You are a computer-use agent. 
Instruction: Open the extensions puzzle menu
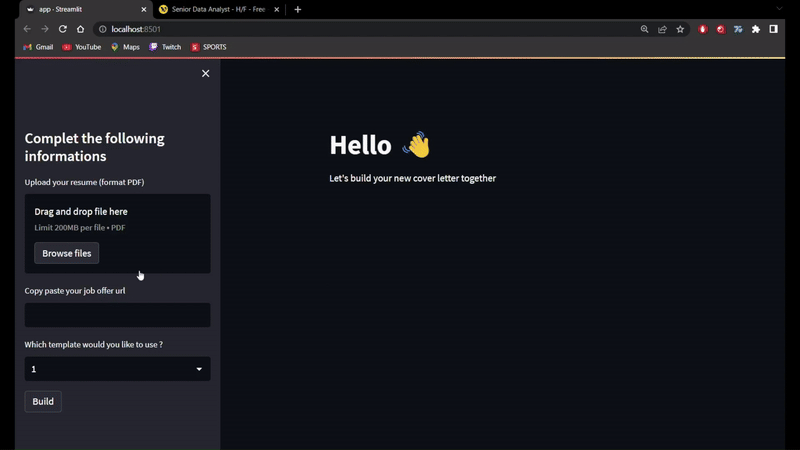(756, 29)
